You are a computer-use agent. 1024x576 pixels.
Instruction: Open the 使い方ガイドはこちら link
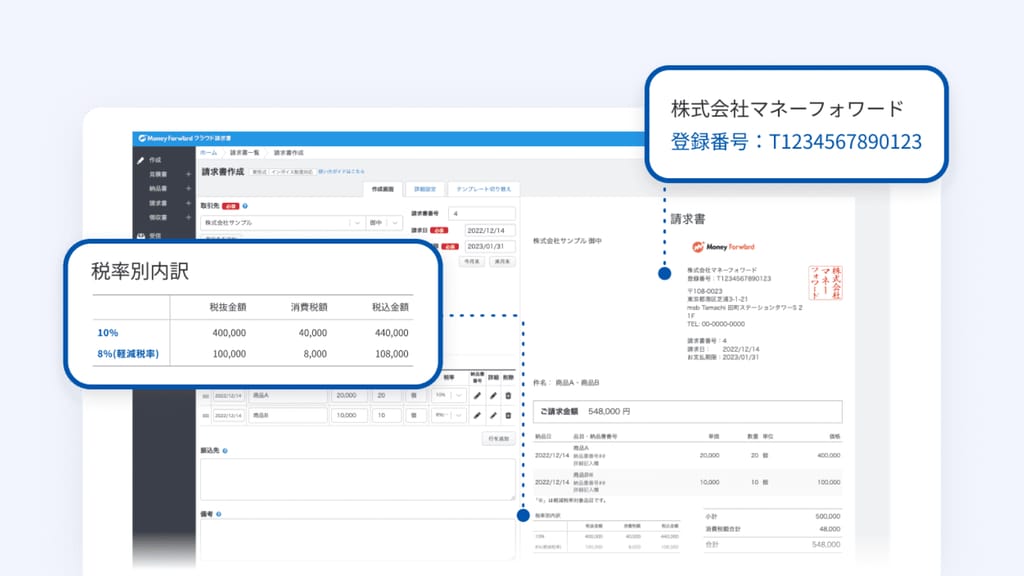pos(343,171)
